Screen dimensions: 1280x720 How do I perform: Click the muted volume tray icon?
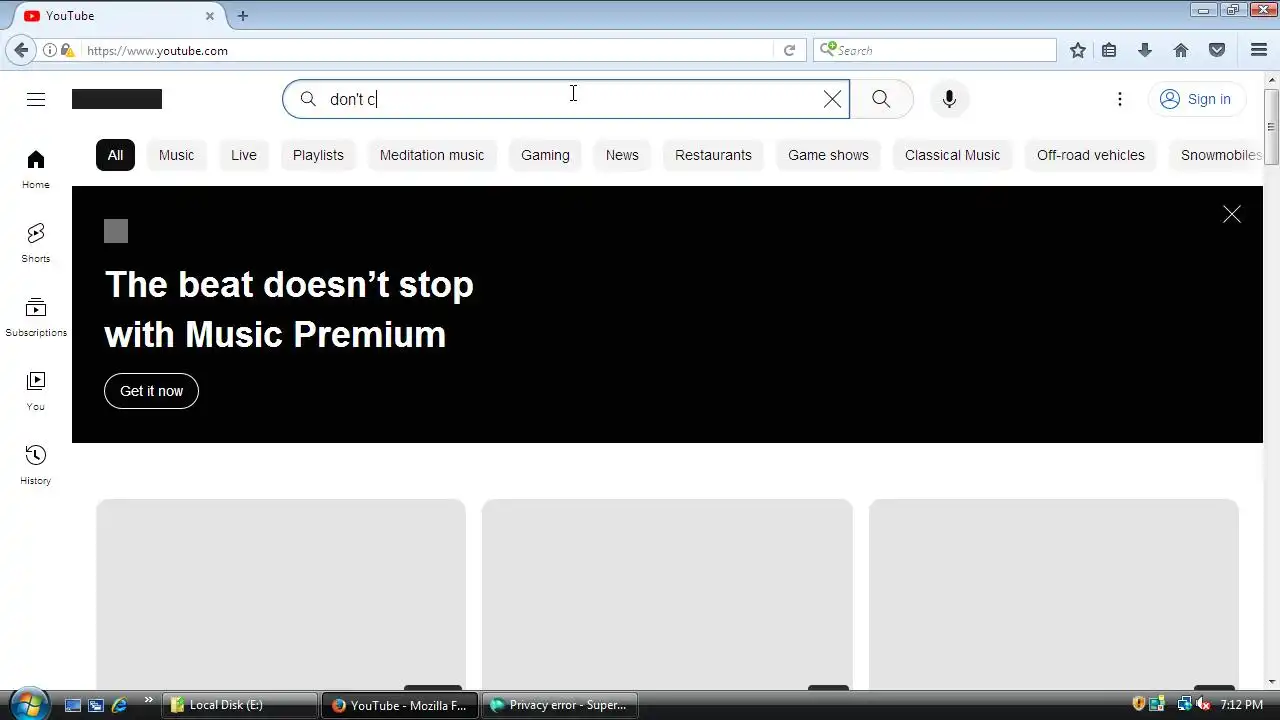click(1203, 705)
